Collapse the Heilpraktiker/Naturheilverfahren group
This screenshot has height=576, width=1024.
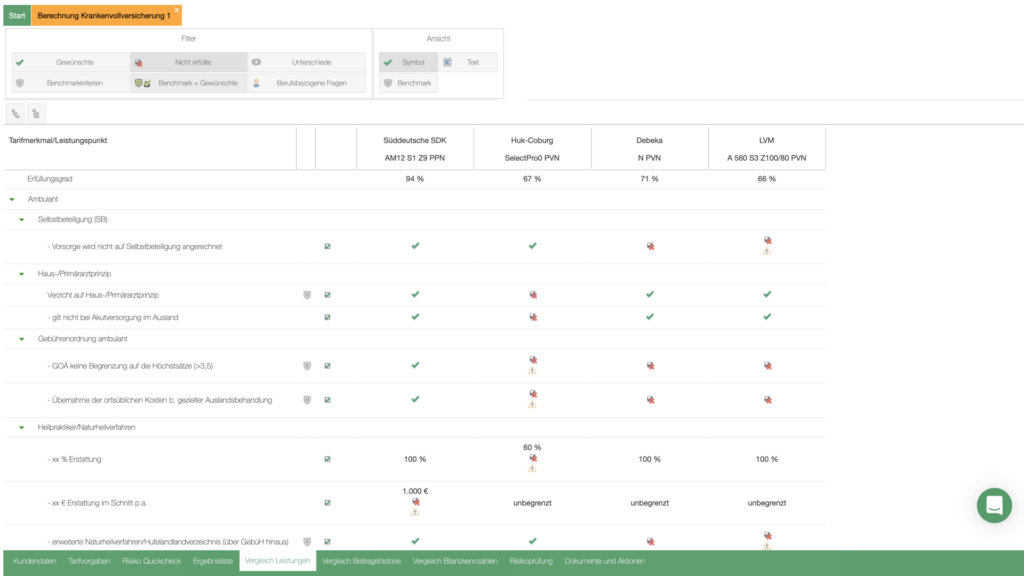[21, 427]
